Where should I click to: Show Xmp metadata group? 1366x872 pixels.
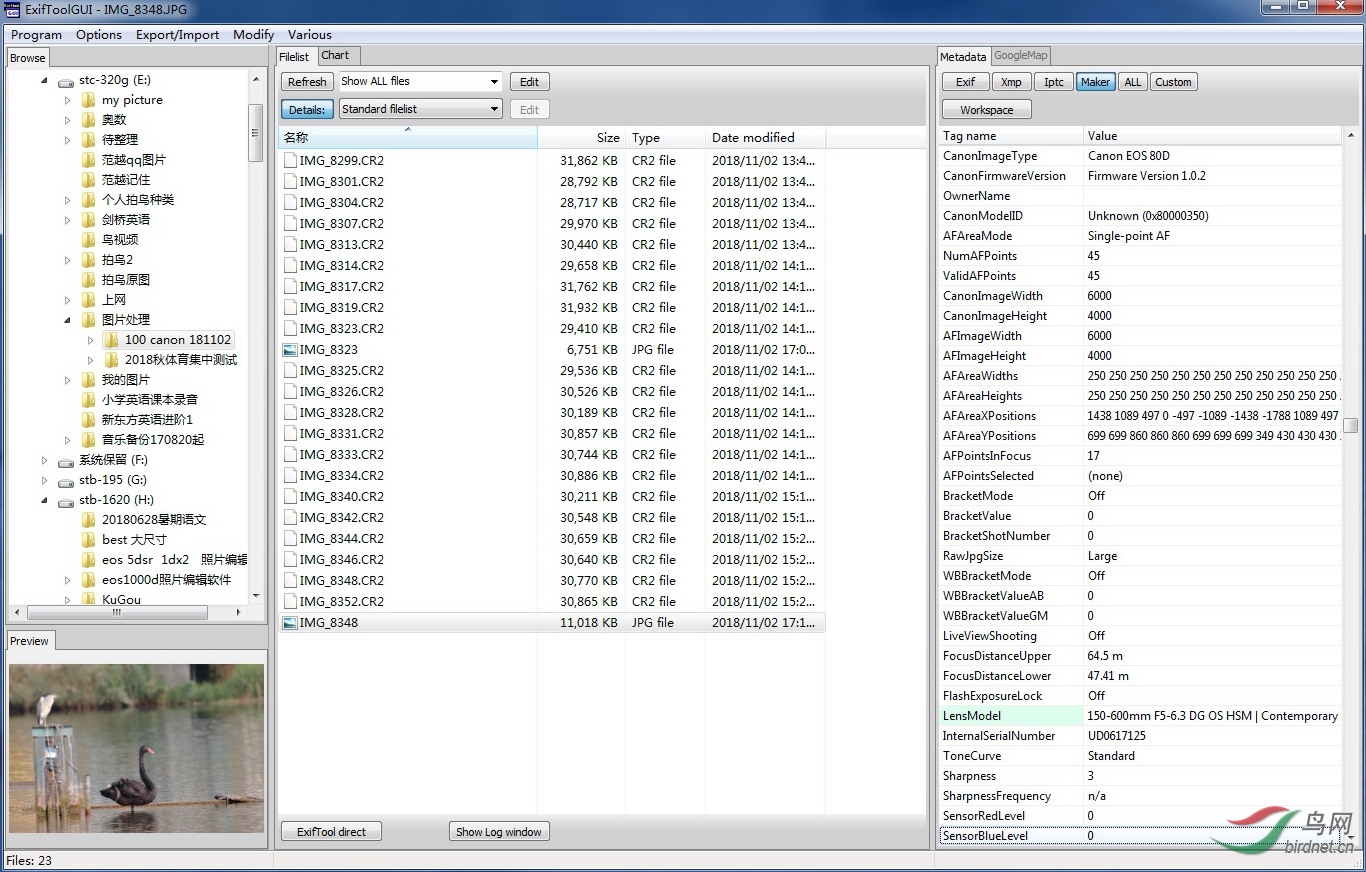(x=1012, y=82)
